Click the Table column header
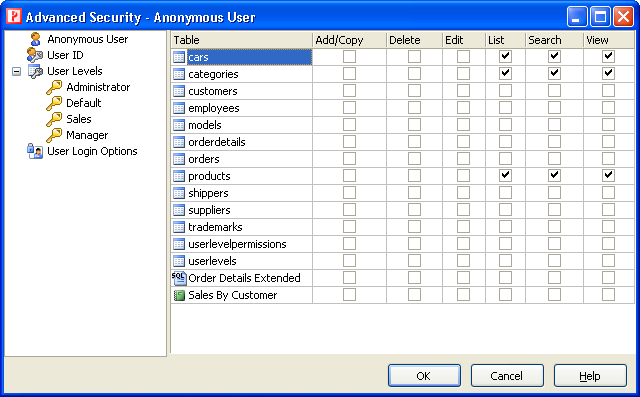Viewport: 640px width, 397px height. click(x=242, y=40)
